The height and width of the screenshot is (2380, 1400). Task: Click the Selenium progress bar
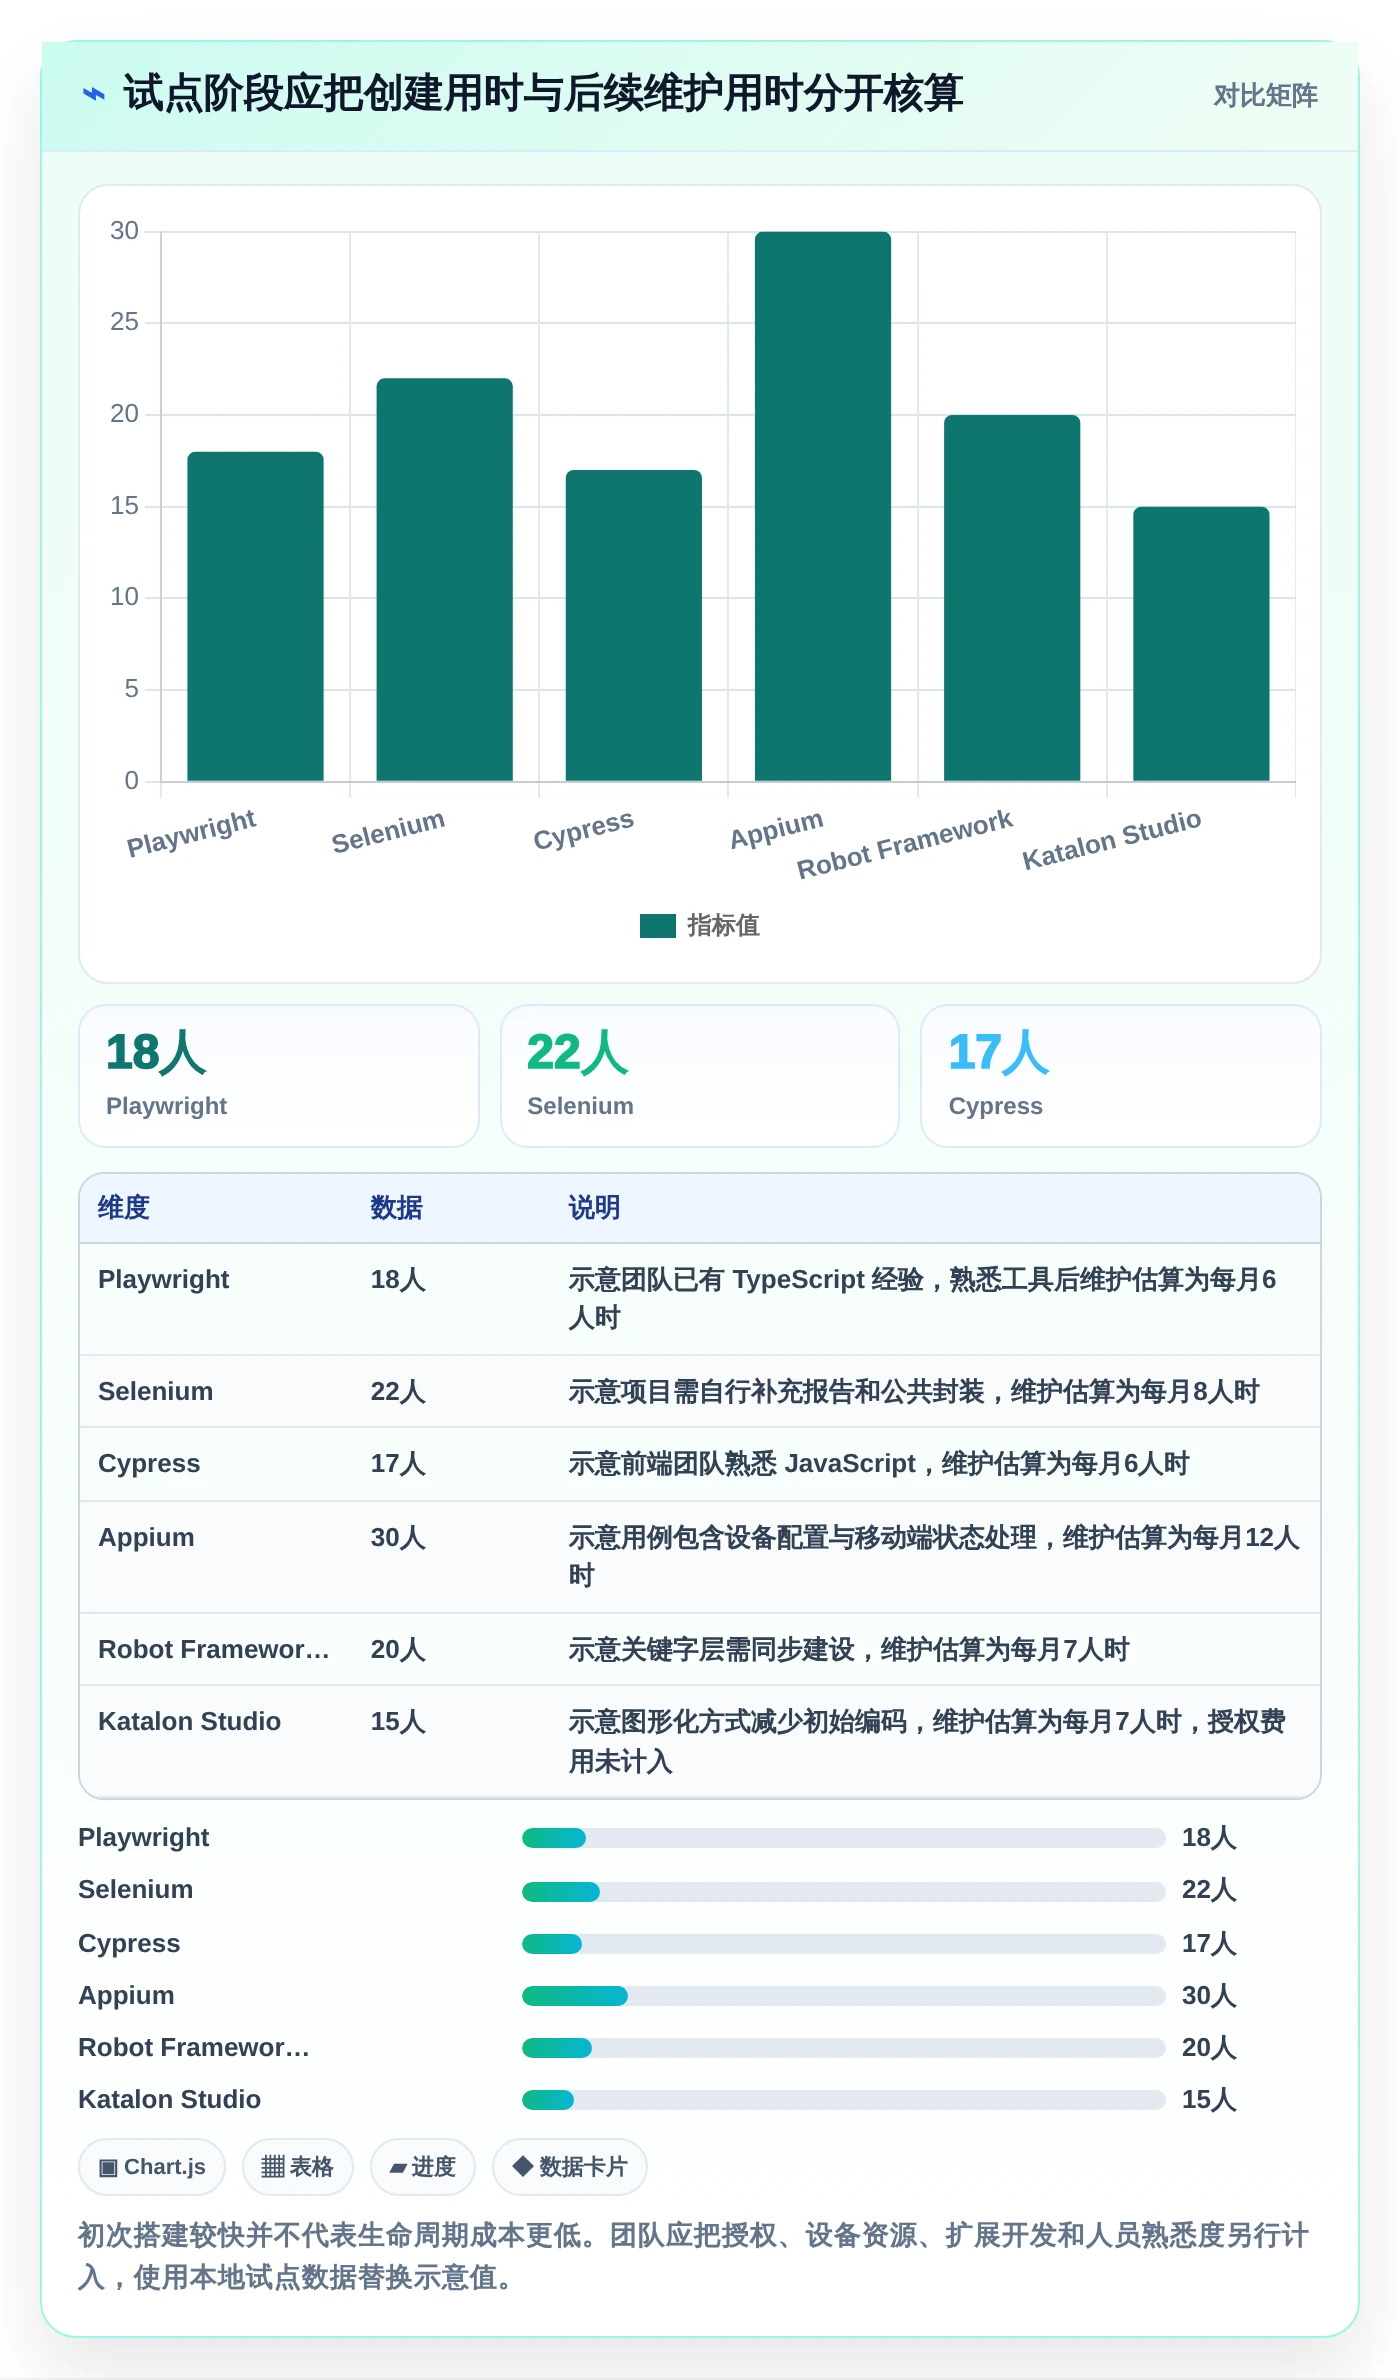(844, 1892)
